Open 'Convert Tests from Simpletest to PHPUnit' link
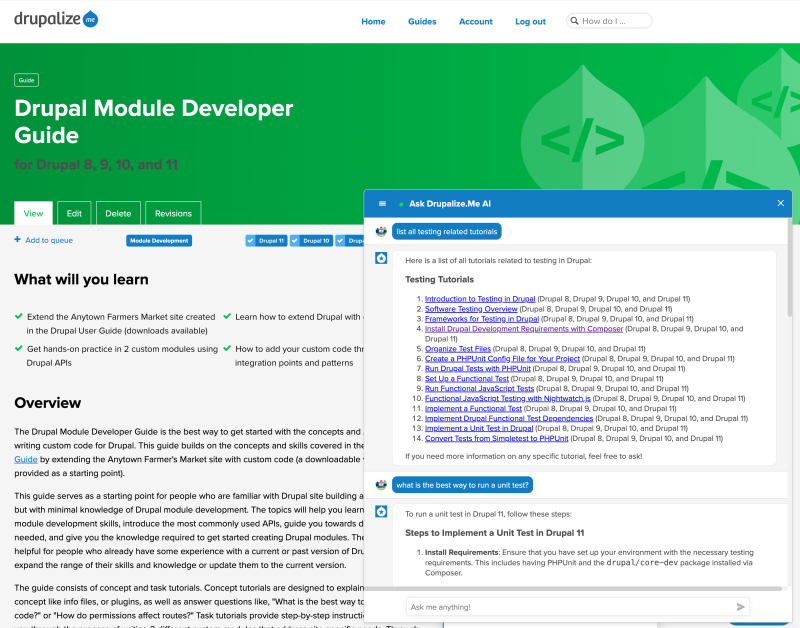This screenshot has height=628, width=800. [x=496, y=438]
